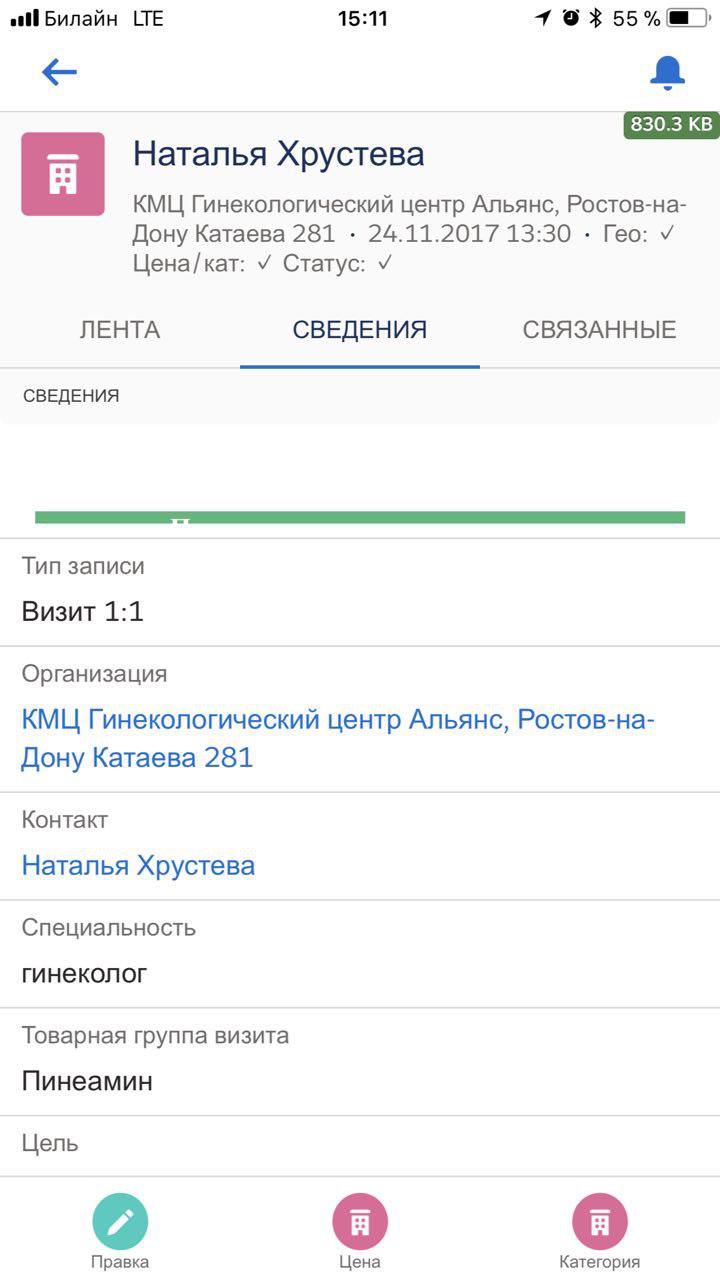Screen dimensions: 720x1280
Task: Select the Сведения tab
Action: point(360,330)
